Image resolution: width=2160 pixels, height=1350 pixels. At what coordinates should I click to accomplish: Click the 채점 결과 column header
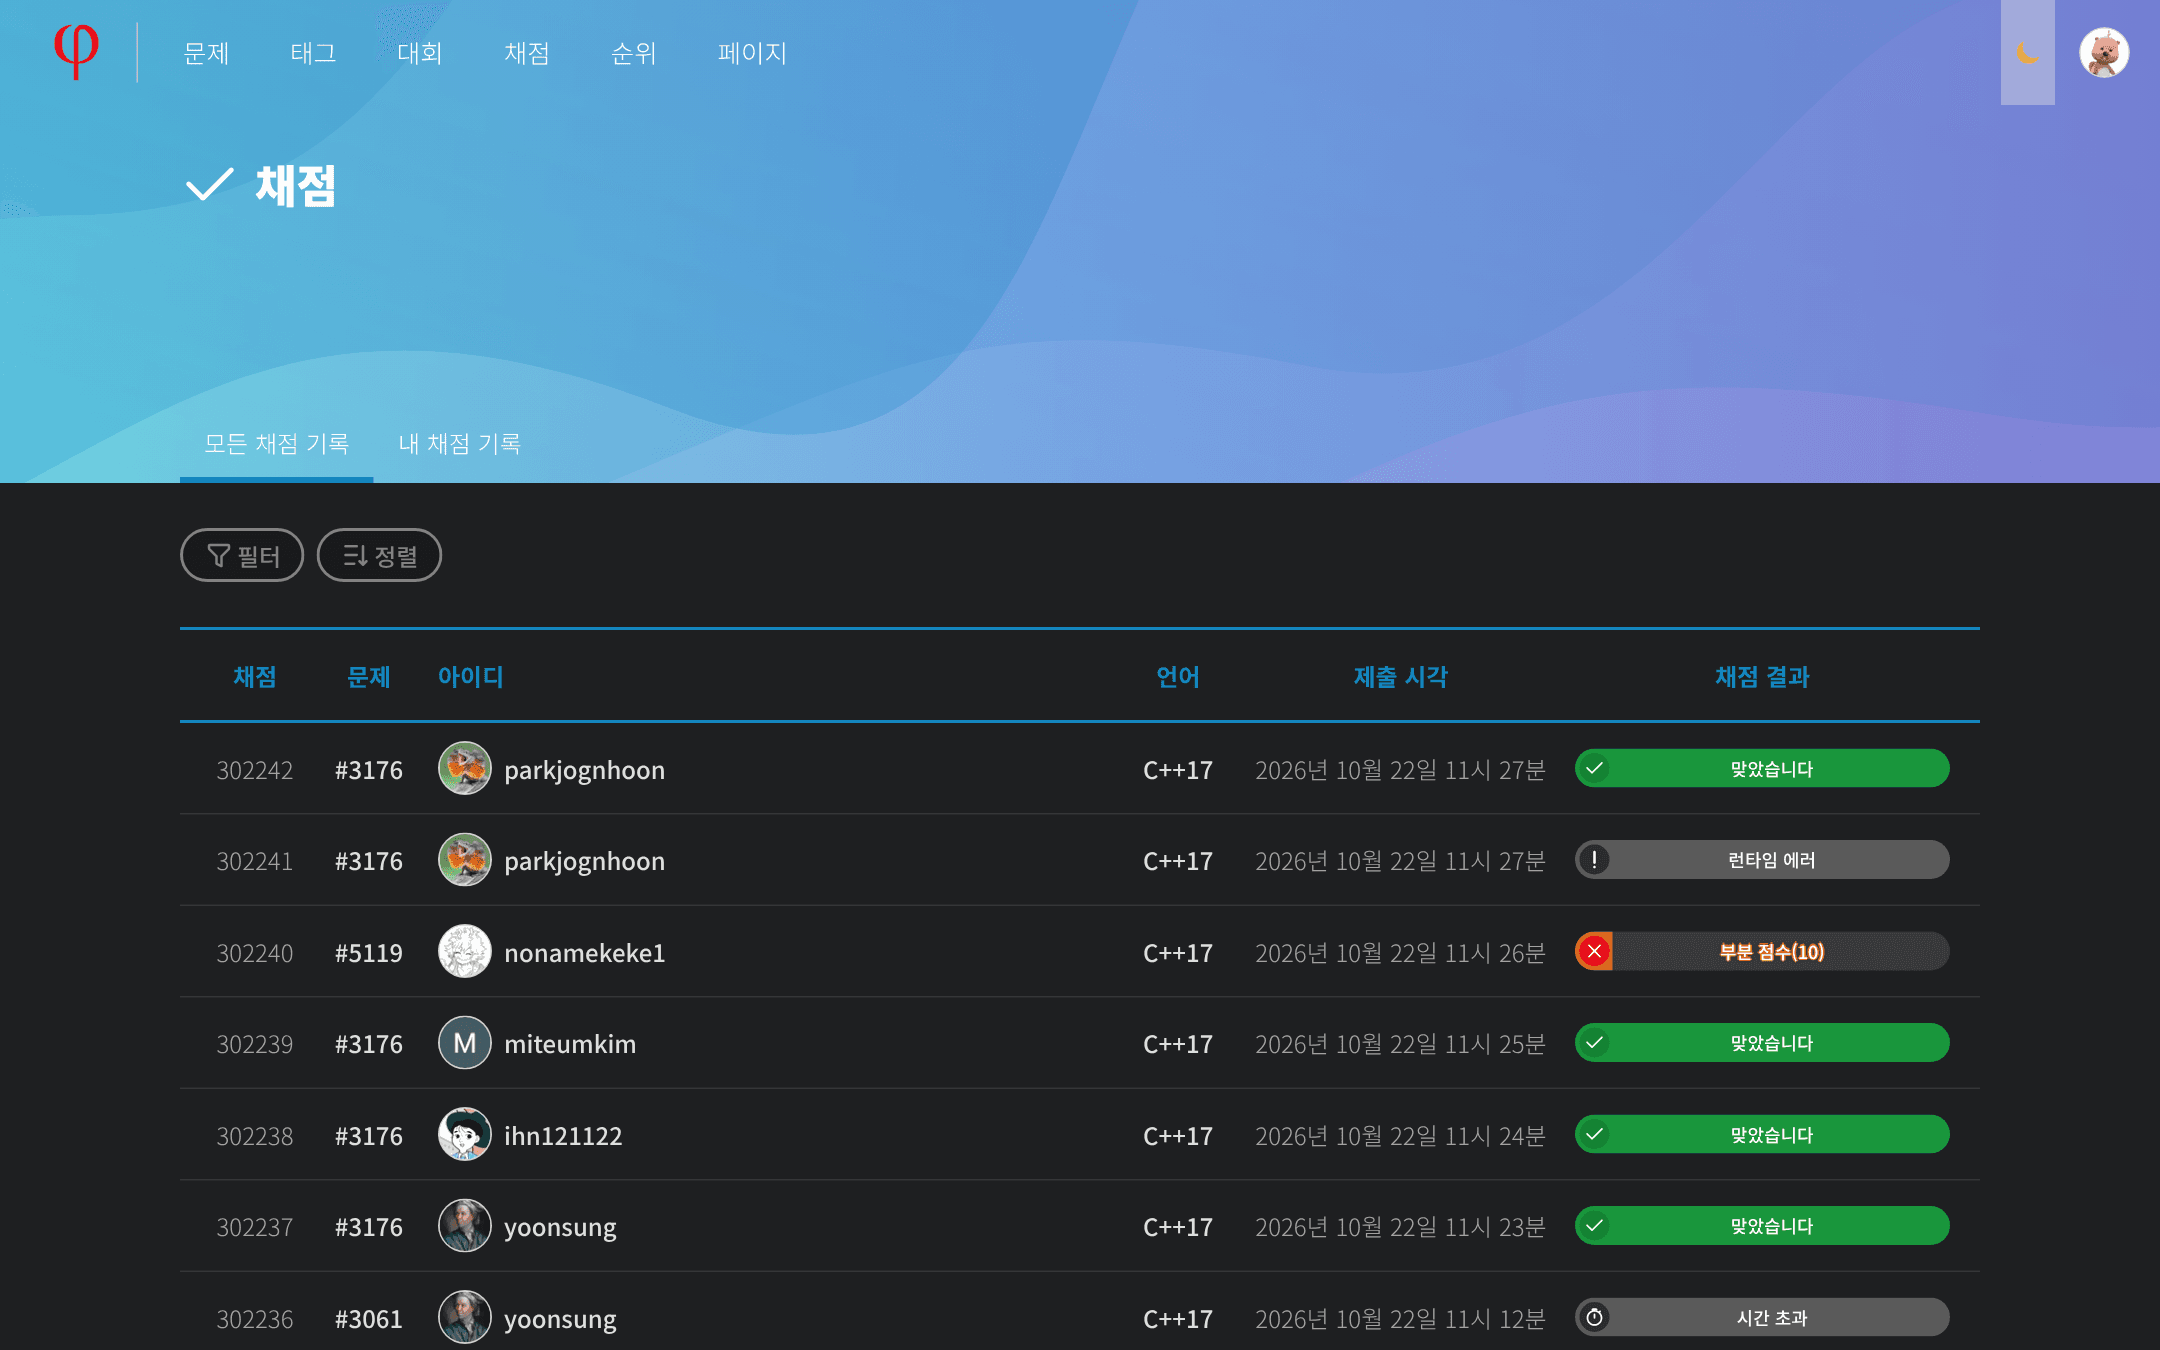(x=1762, y=677)
